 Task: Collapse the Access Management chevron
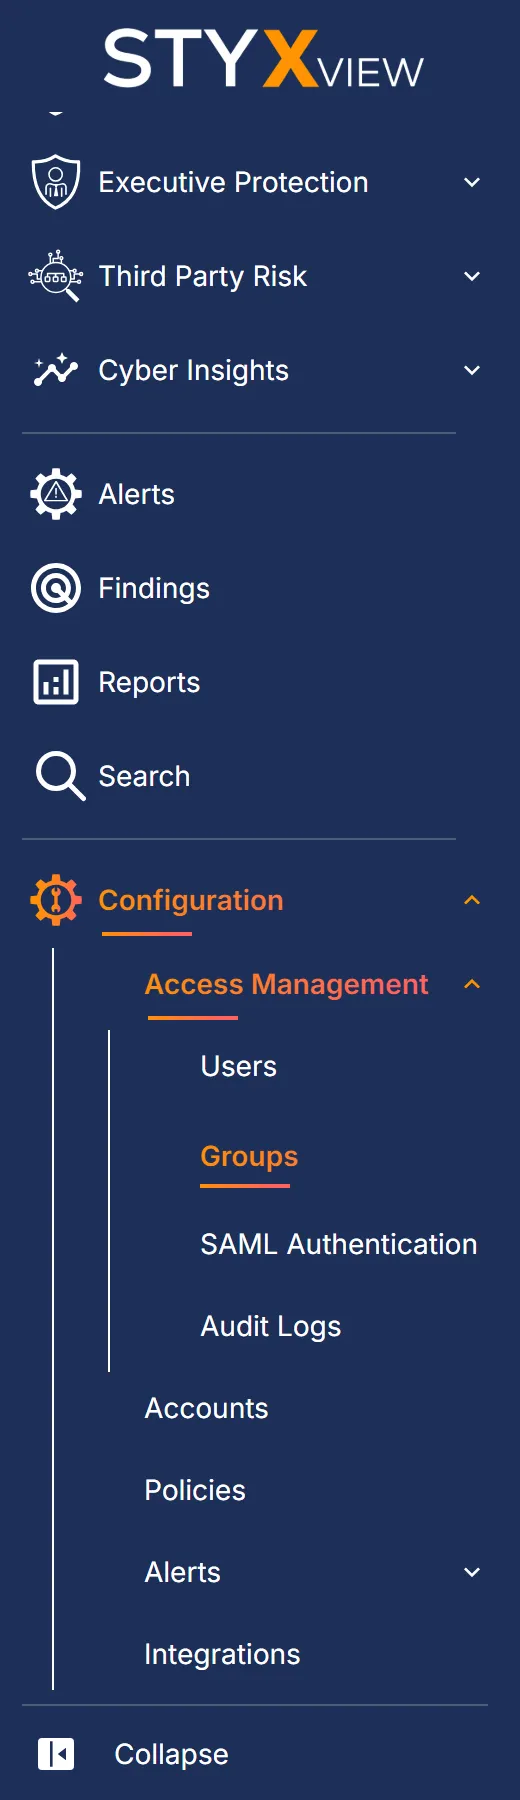coord(472,984)
